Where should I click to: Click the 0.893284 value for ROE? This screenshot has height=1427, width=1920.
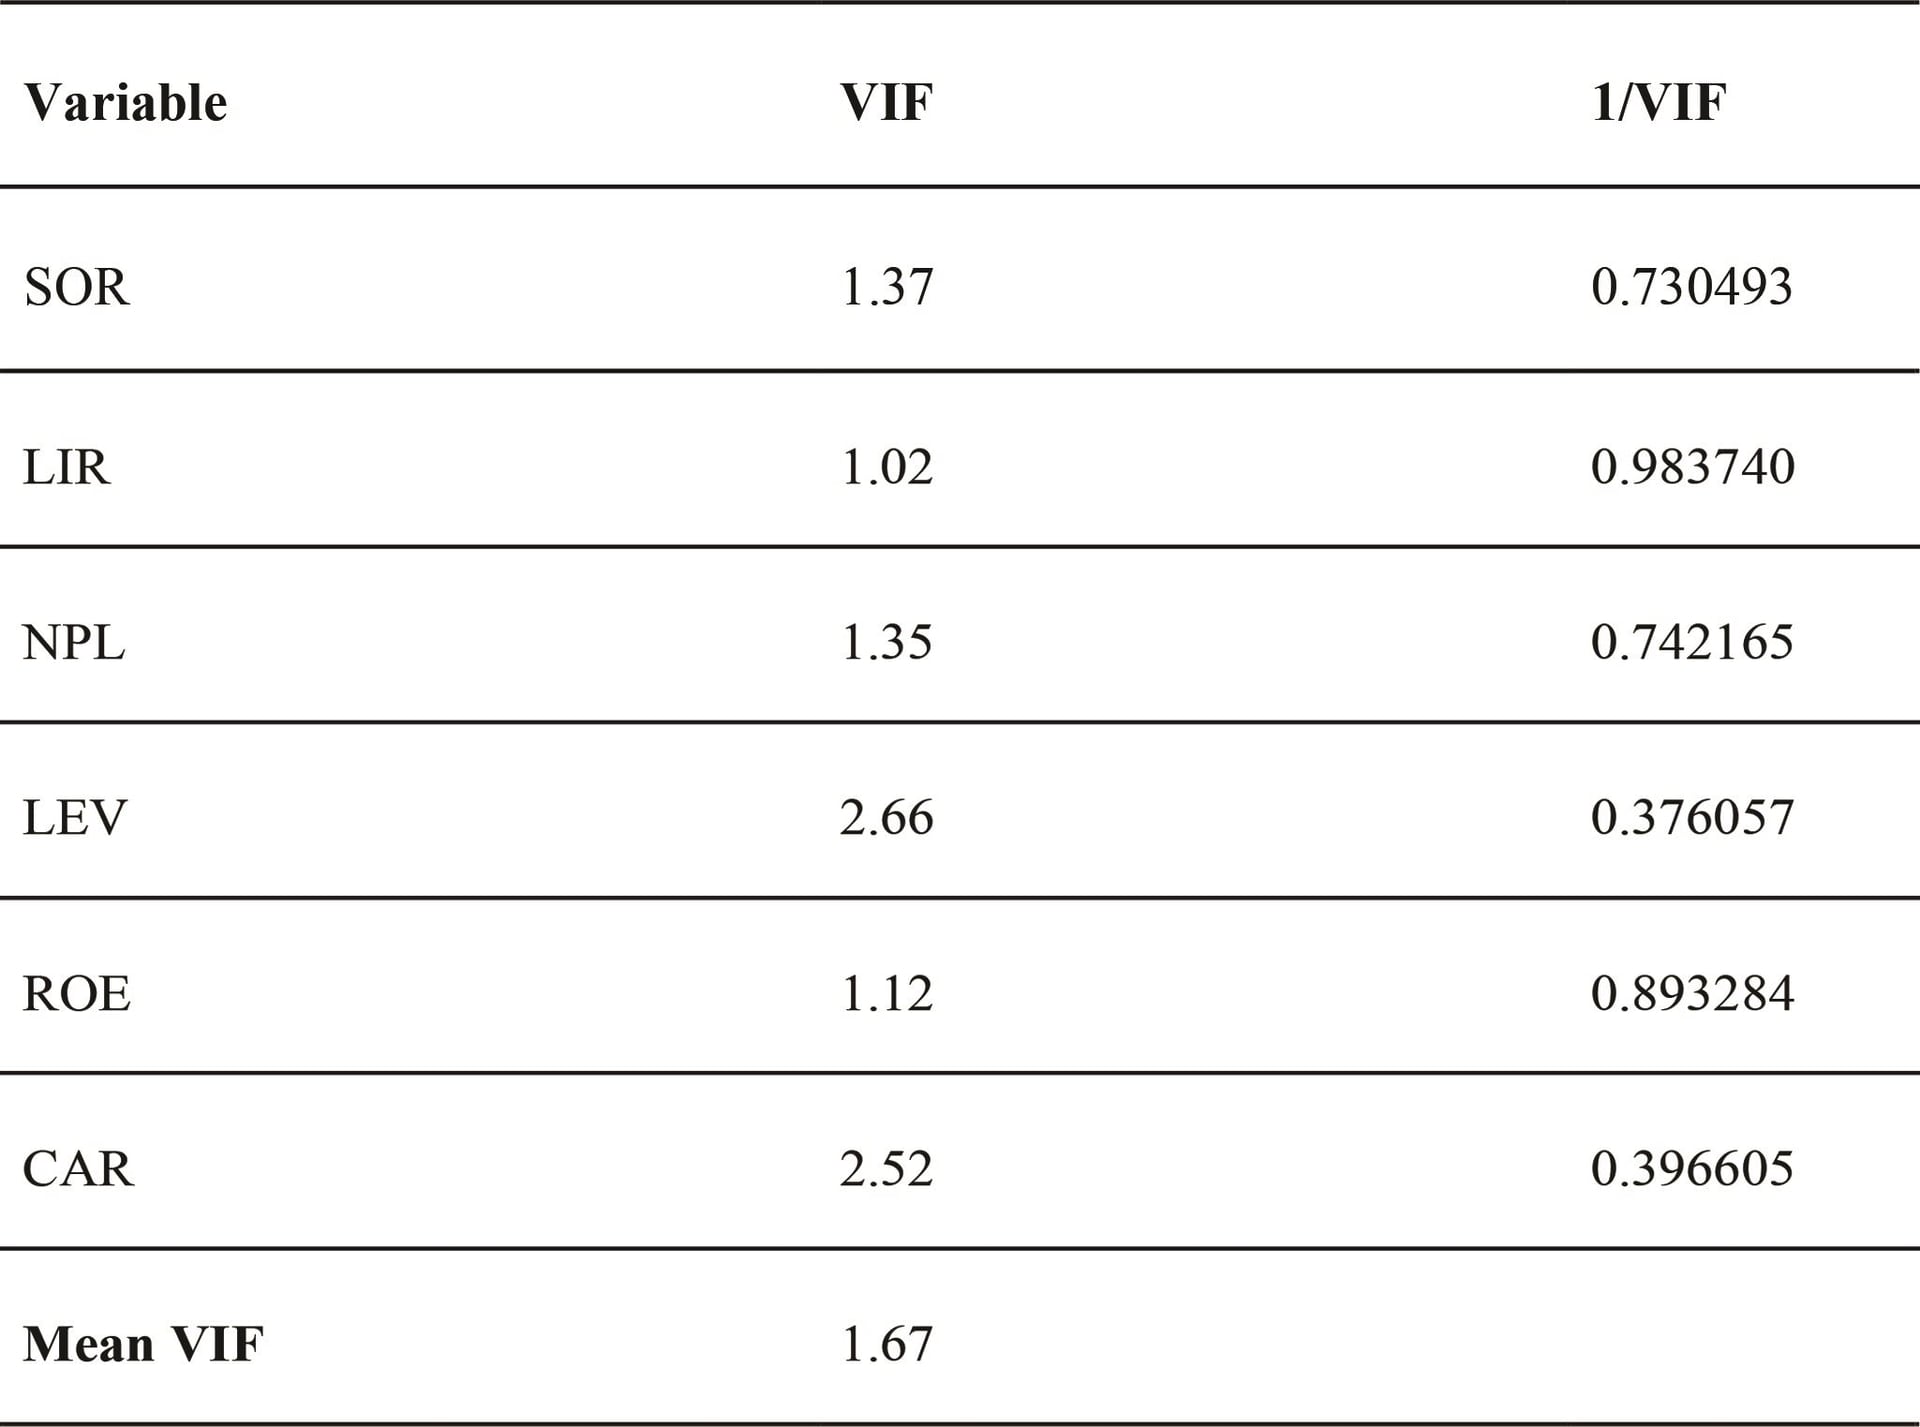pyautogui.click(x=1692, y=993)
